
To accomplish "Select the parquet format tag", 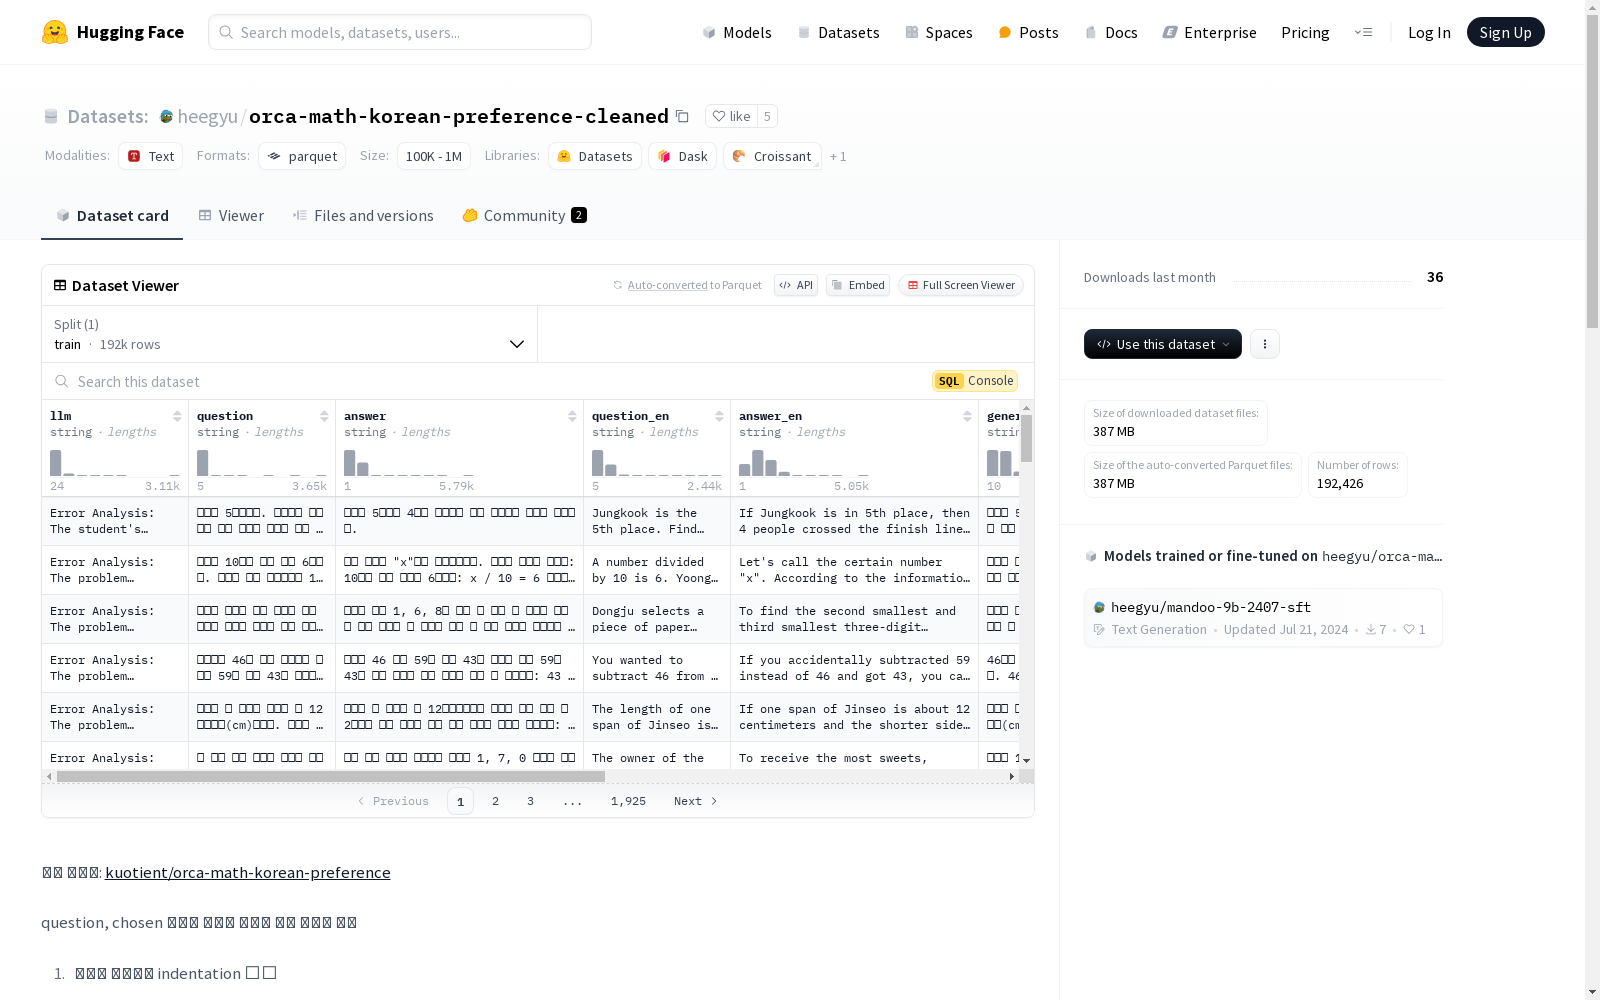I will 302,156.
